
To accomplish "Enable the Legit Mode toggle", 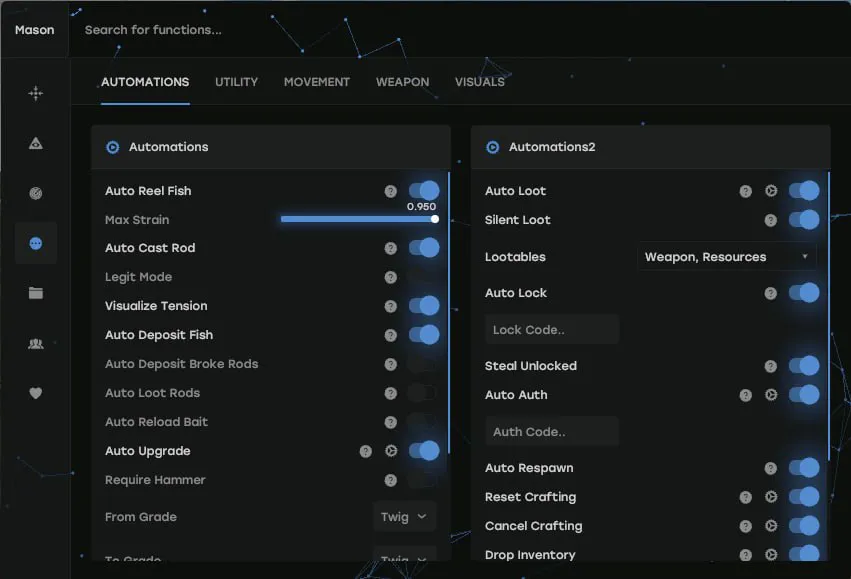I will (423, 277).
